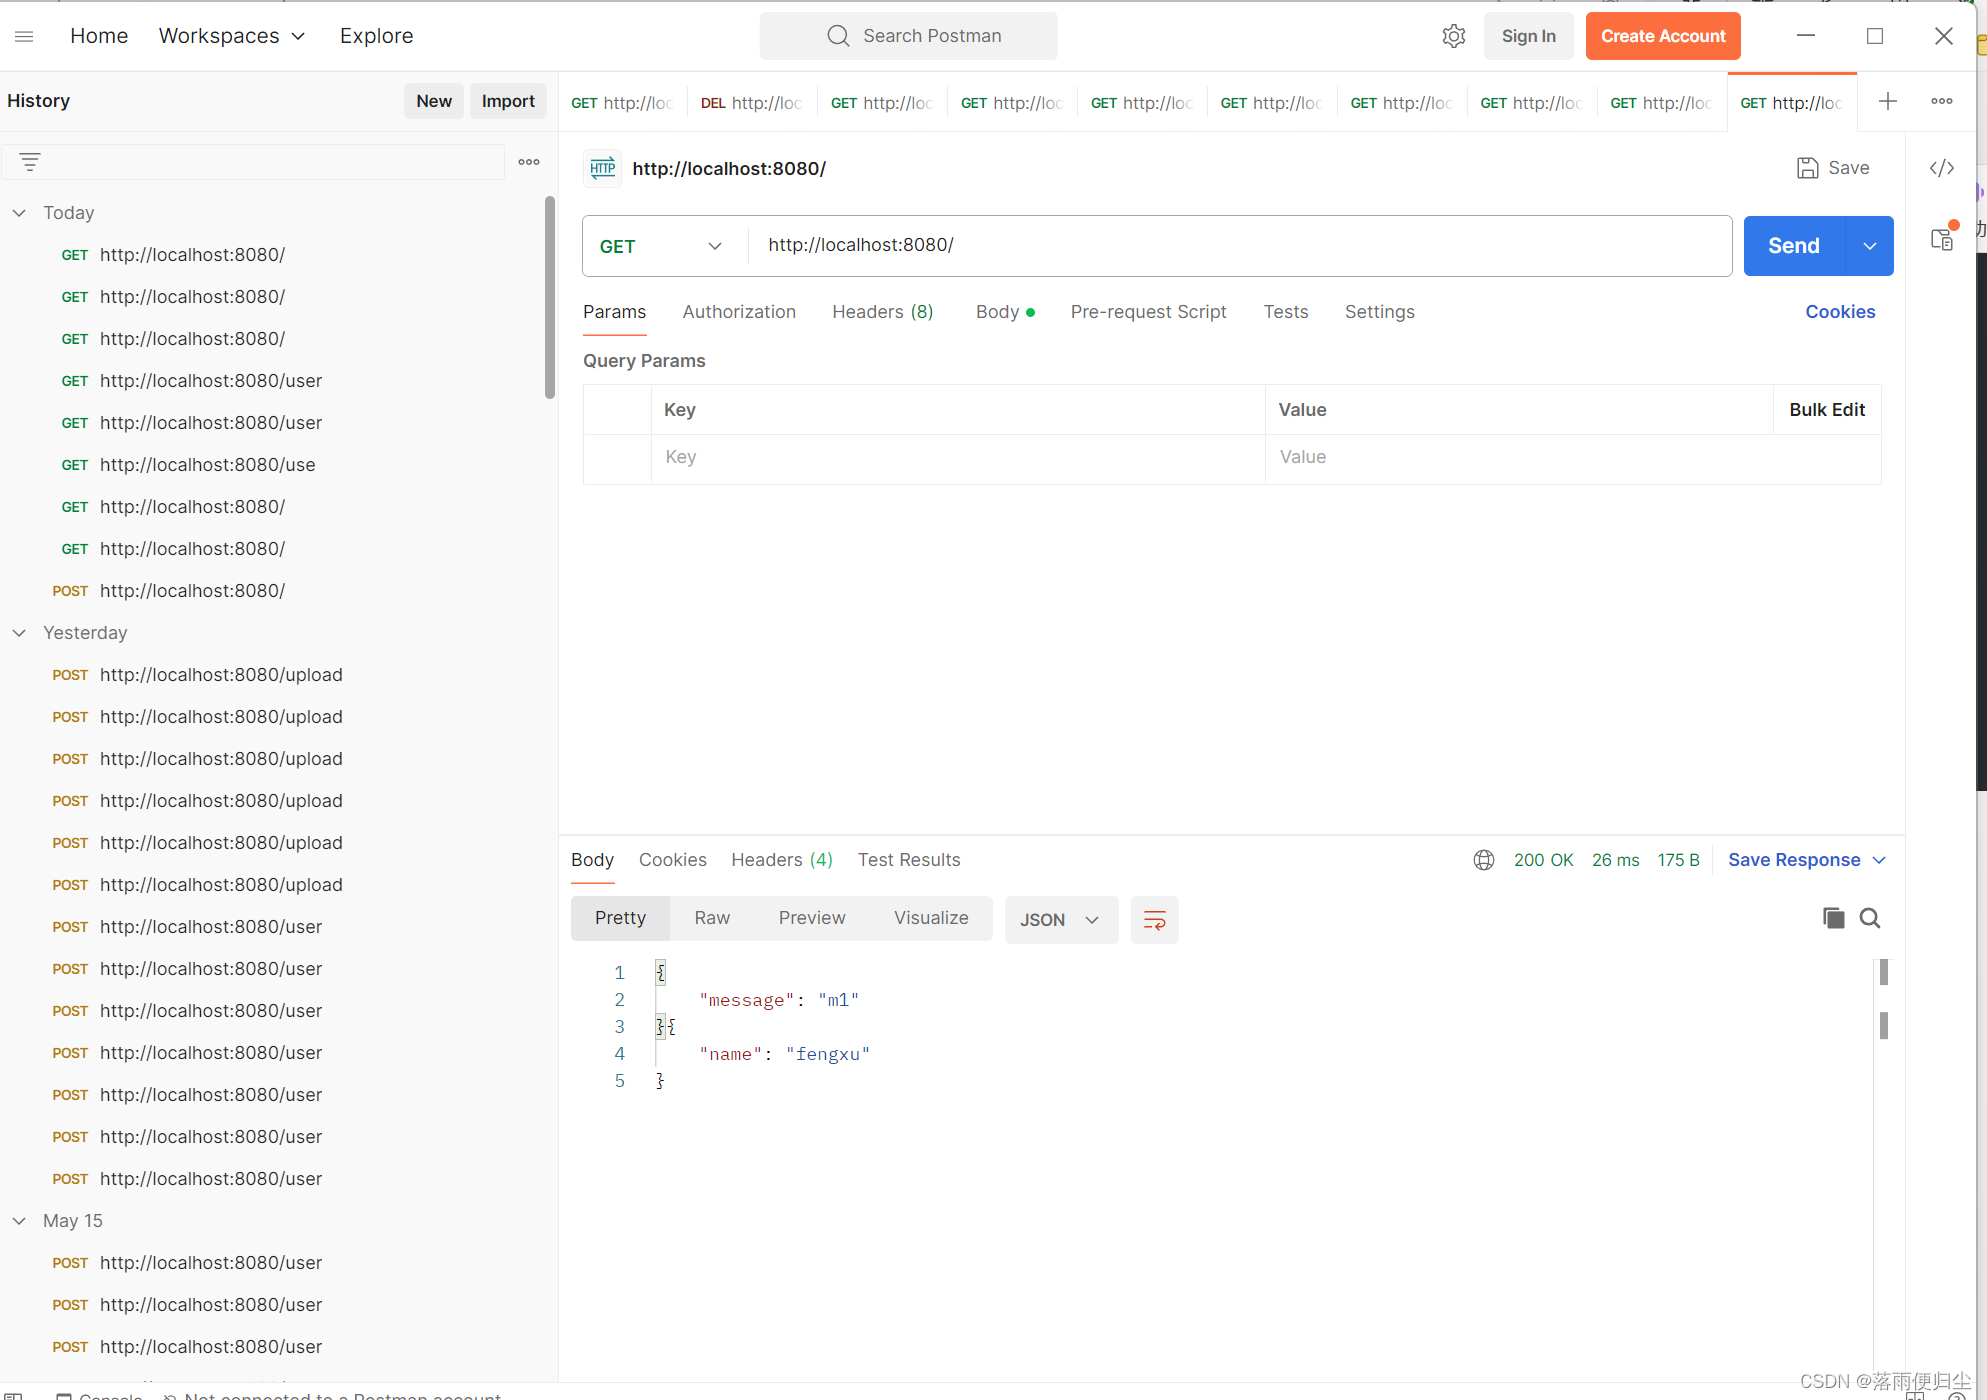Open the Workspaces dropdown

232,36
